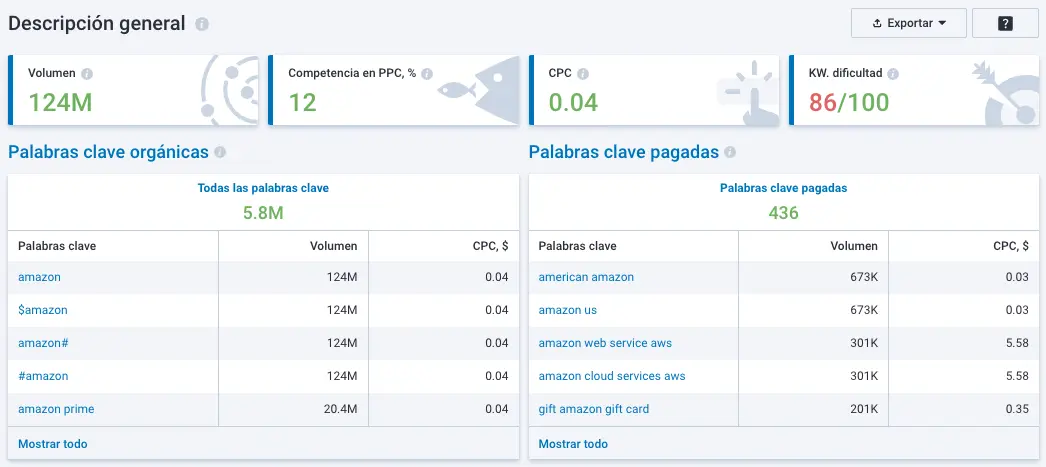The width and height of the screenshot is (1046, 467).
Task: Open Palabras clave orgánicas section heading
Action: click(x=108, y=152)
